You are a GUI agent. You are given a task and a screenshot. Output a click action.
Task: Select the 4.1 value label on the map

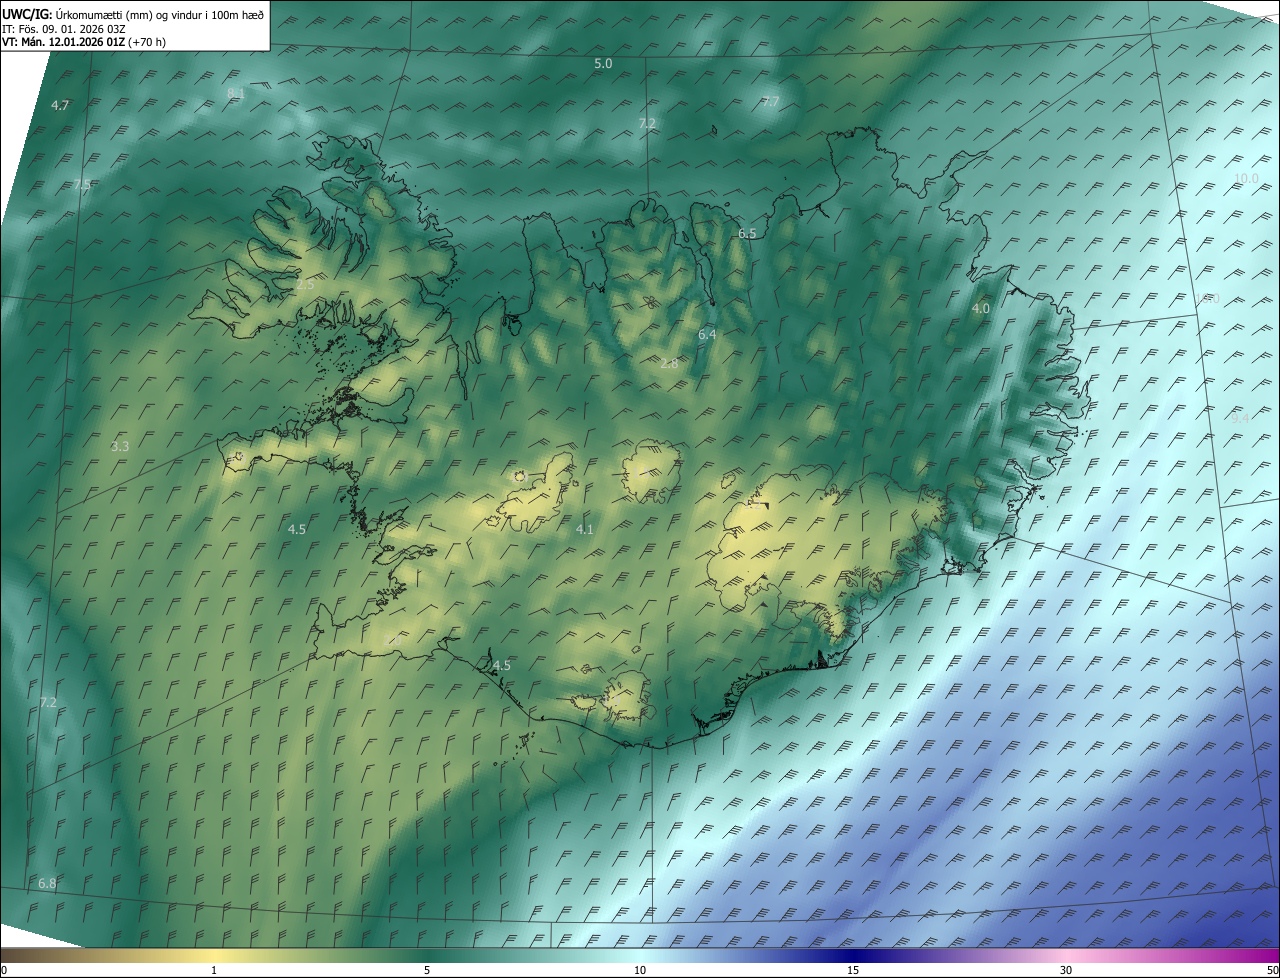[585, 529]
